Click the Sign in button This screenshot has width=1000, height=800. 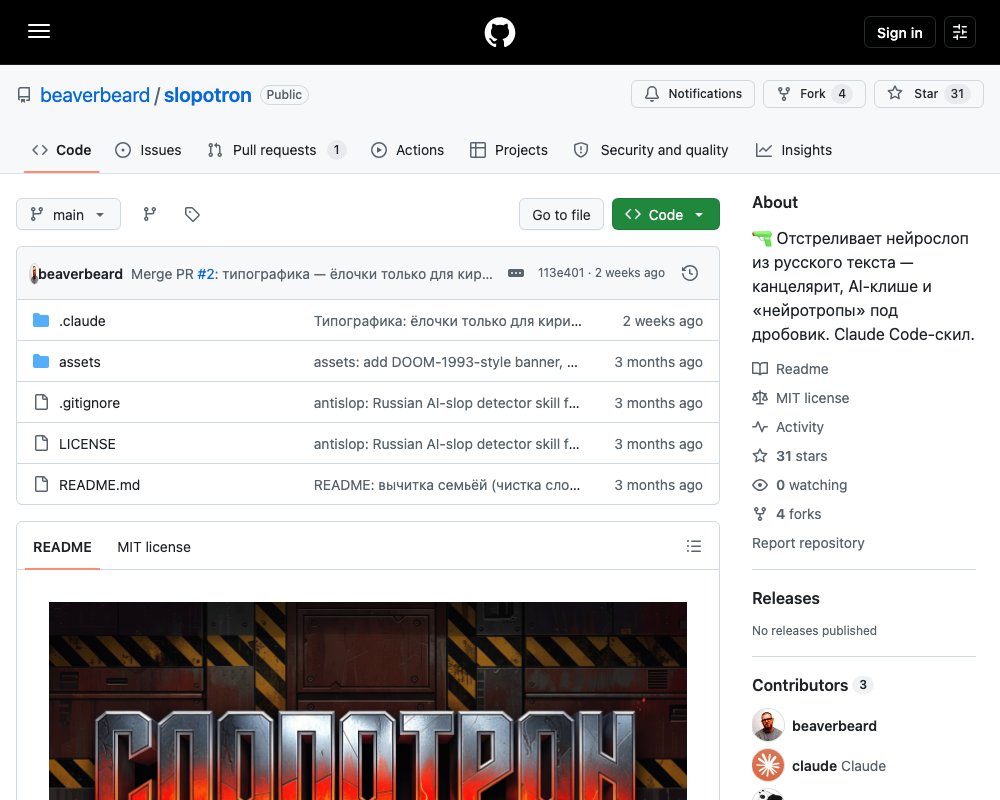(899, 32)
